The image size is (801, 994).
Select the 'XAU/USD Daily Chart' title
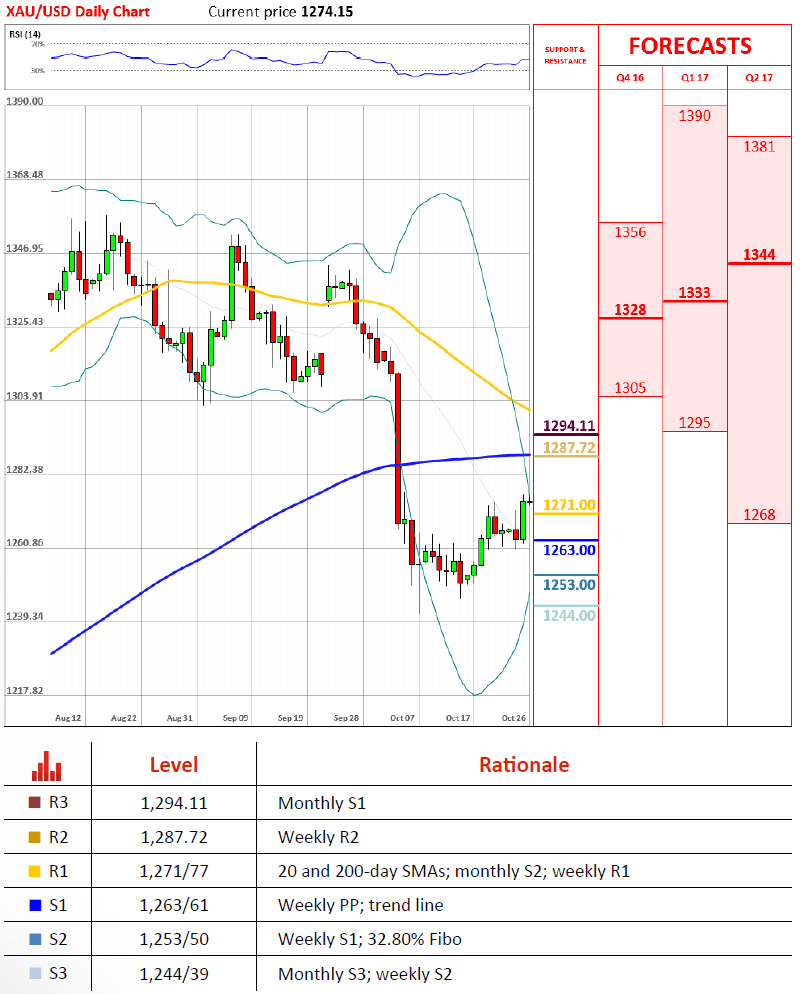coord(77,11)
